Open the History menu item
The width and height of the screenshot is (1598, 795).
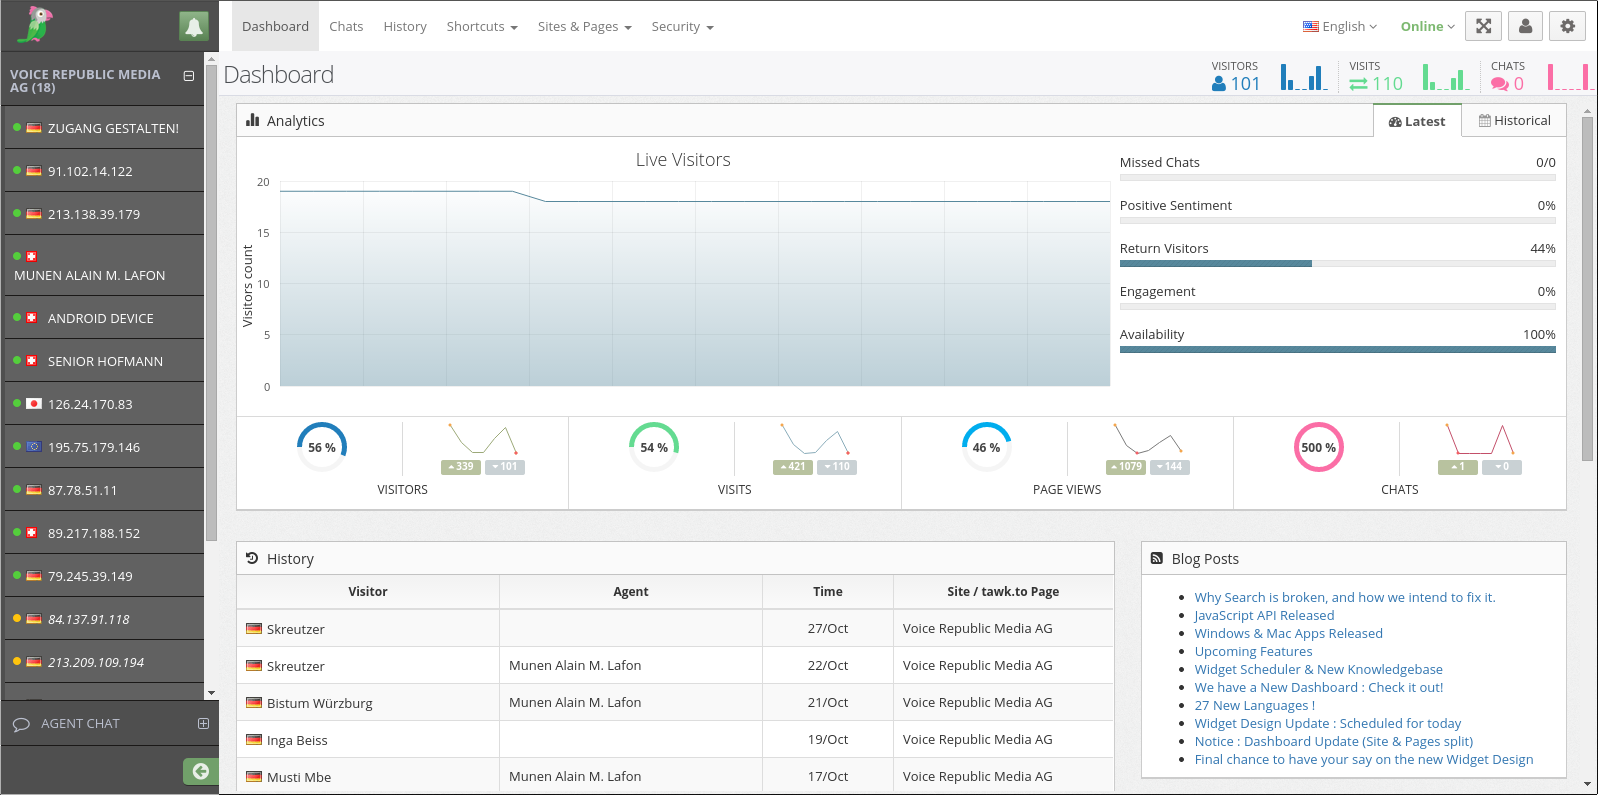tap(405, 27)
